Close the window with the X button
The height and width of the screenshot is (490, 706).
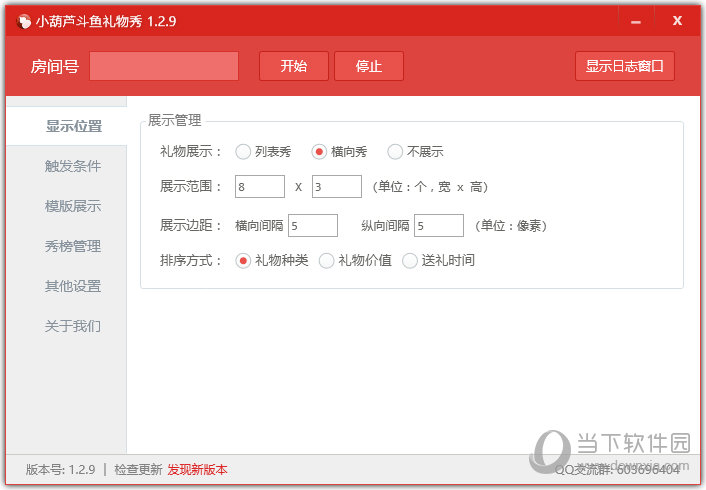pos(677,21)
